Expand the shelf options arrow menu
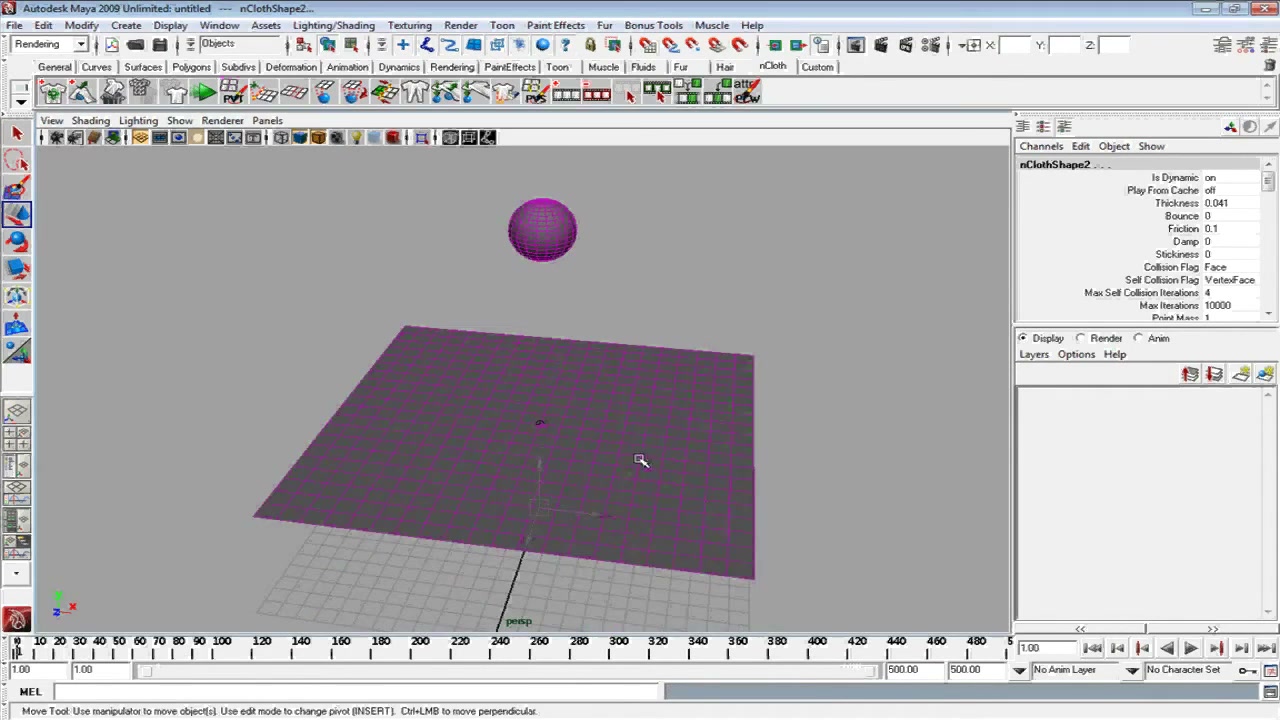This screenshot has width=1280, height=720. pyautogui.click(x=20, y=102)
